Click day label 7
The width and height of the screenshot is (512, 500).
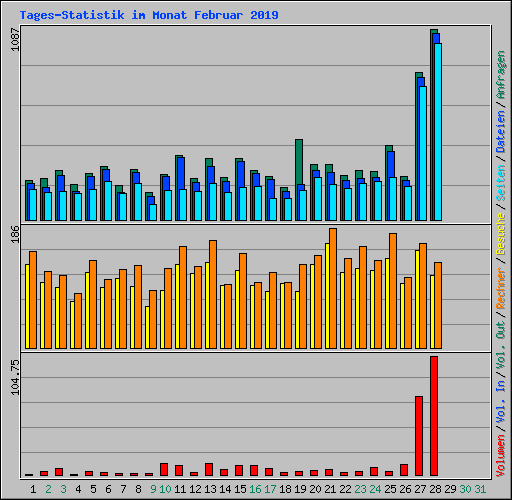[123, 489]
